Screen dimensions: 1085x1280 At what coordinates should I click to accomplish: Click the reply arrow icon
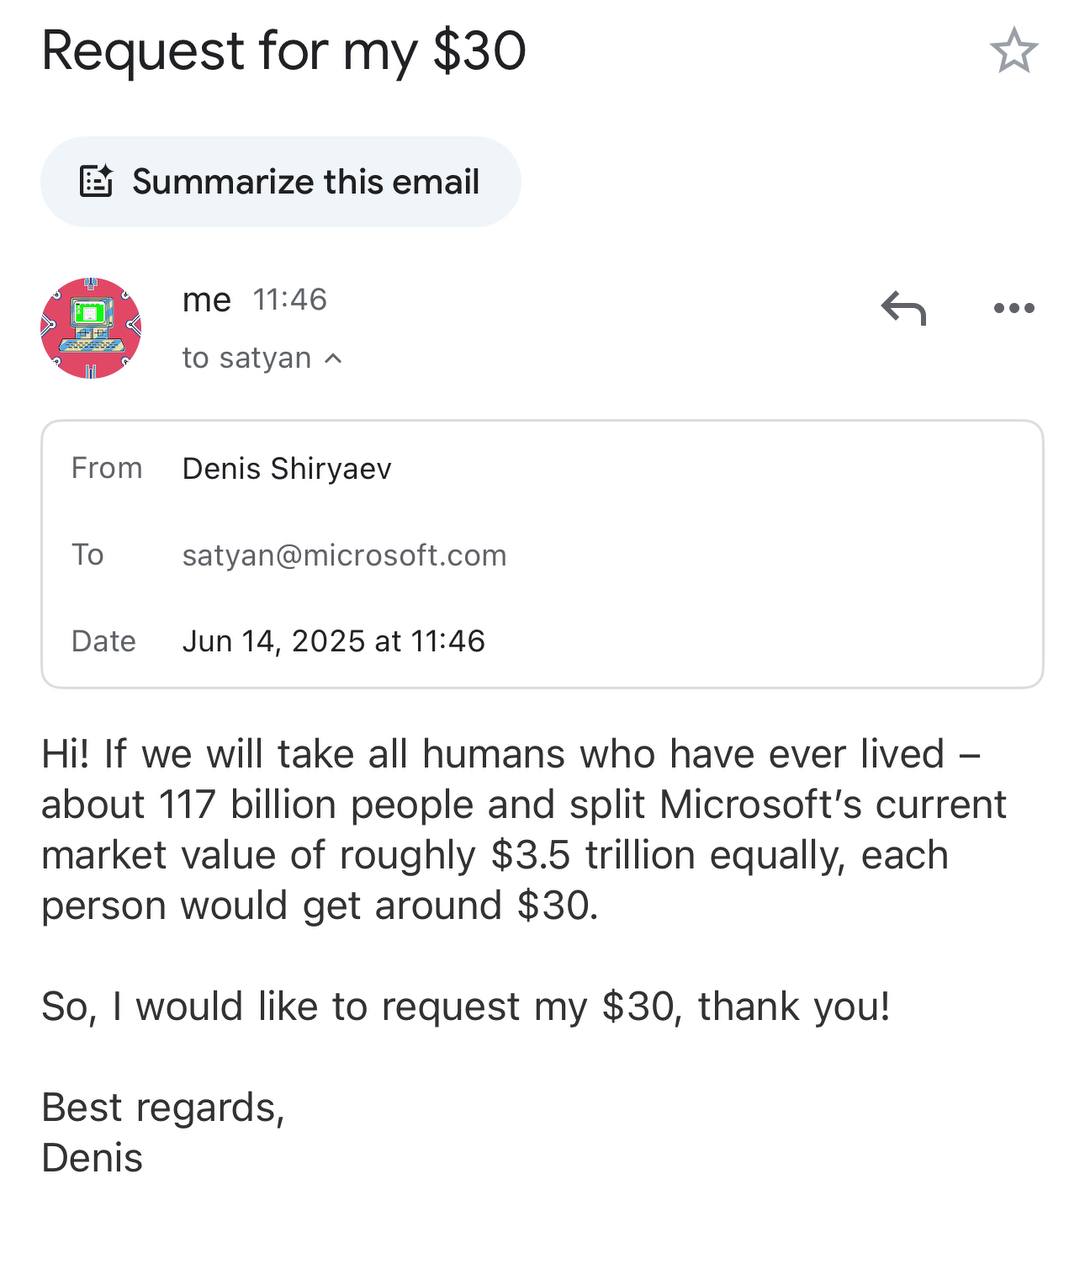point(904,308)
